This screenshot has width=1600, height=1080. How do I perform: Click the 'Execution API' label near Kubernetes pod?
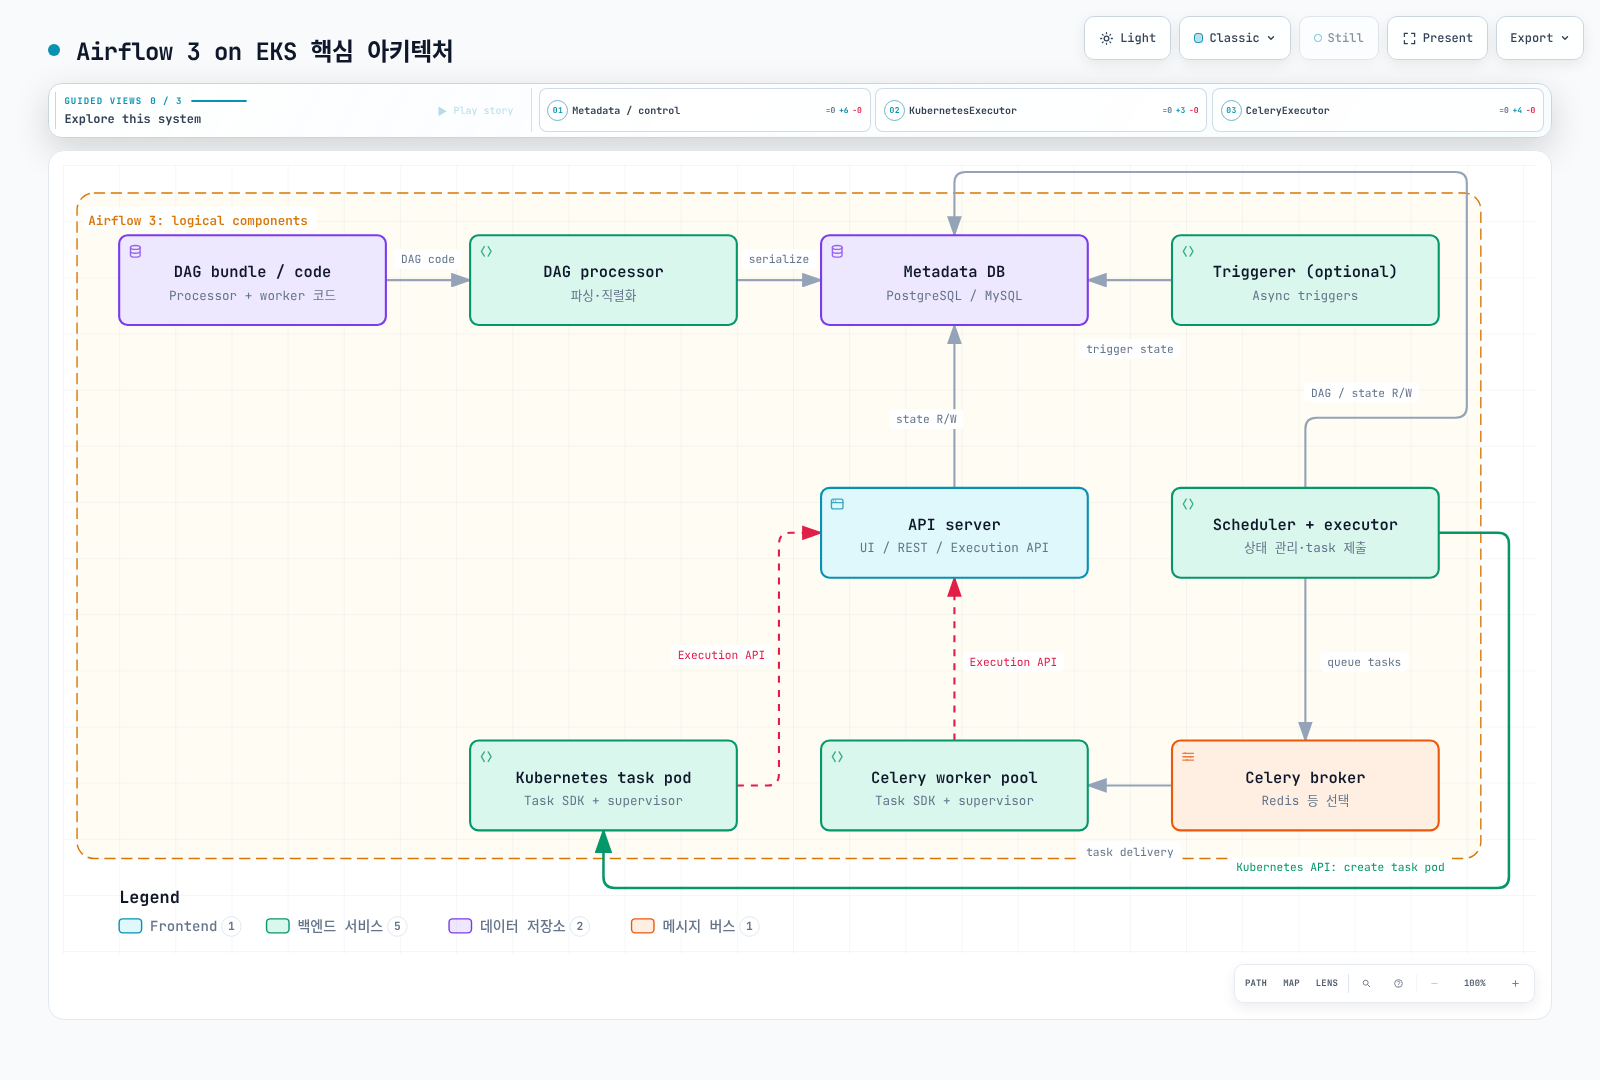click(721, 655)
